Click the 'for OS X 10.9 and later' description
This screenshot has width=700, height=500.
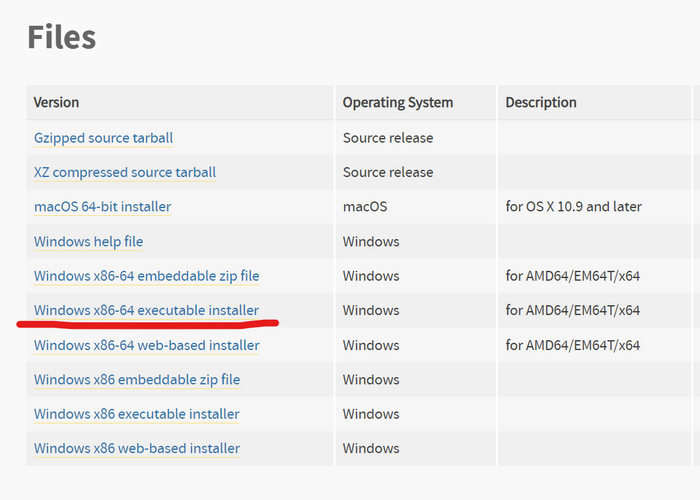573,207
